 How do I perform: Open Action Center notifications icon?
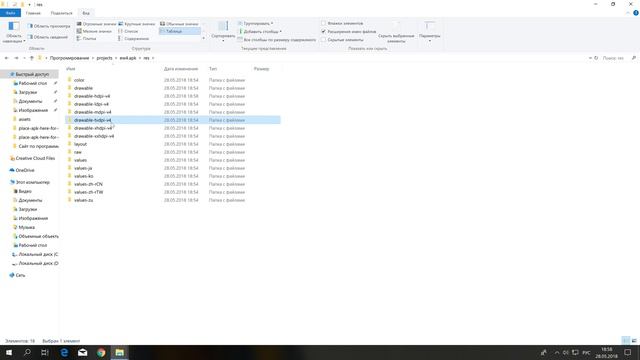click(x=627, y=352)
